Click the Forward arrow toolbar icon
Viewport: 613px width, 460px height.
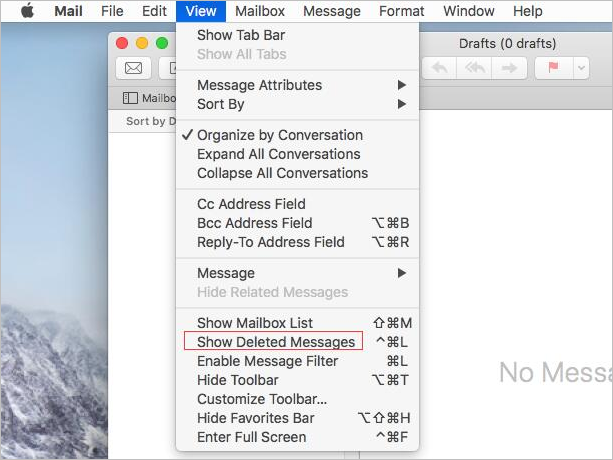coord(508,68)
